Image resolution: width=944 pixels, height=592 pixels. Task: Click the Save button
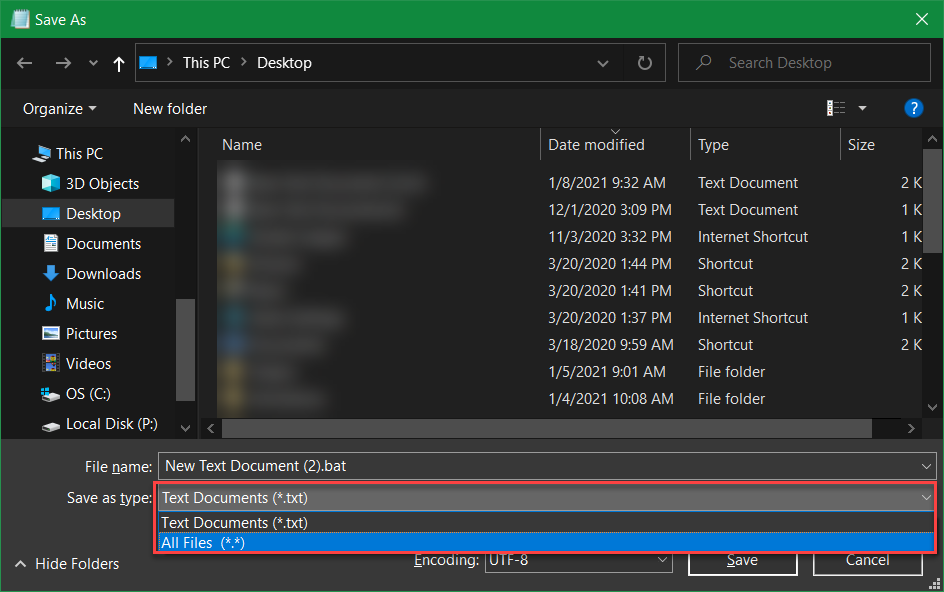[x=742, y=560]
